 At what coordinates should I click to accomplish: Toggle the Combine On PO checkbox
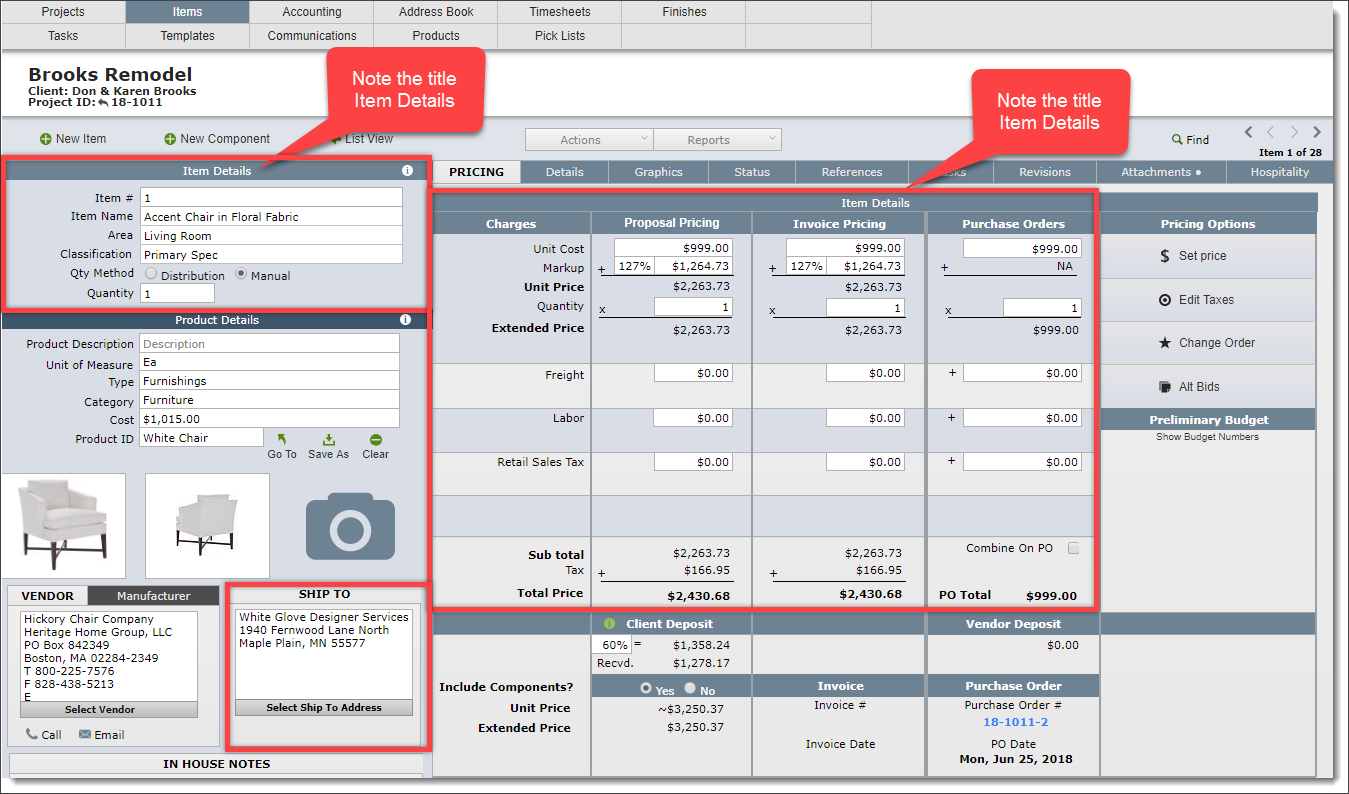[x=1074, y=548]
